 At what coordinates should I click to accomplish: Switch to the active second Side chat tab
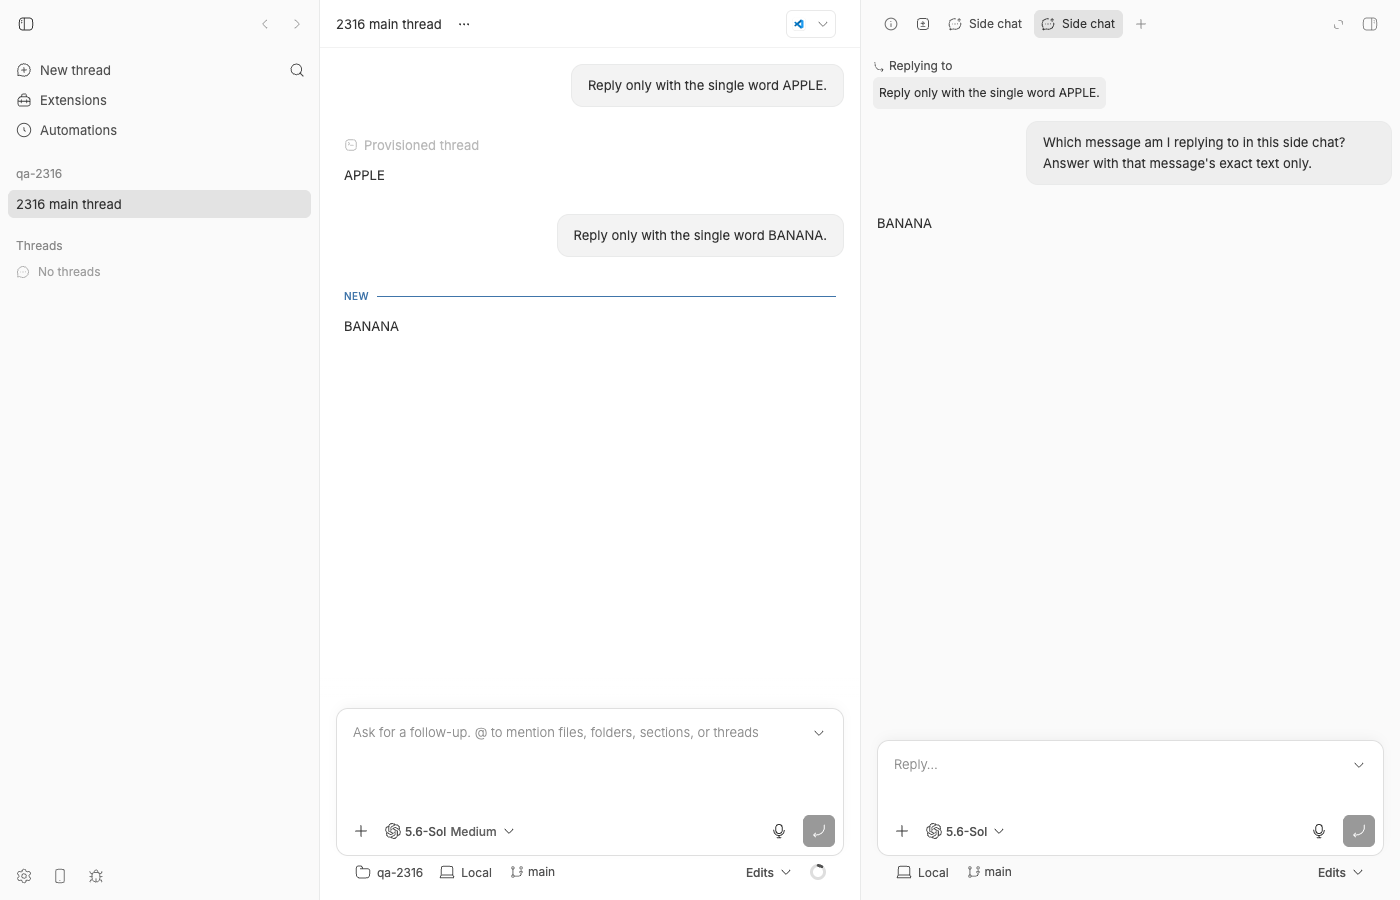(1078, 24)
